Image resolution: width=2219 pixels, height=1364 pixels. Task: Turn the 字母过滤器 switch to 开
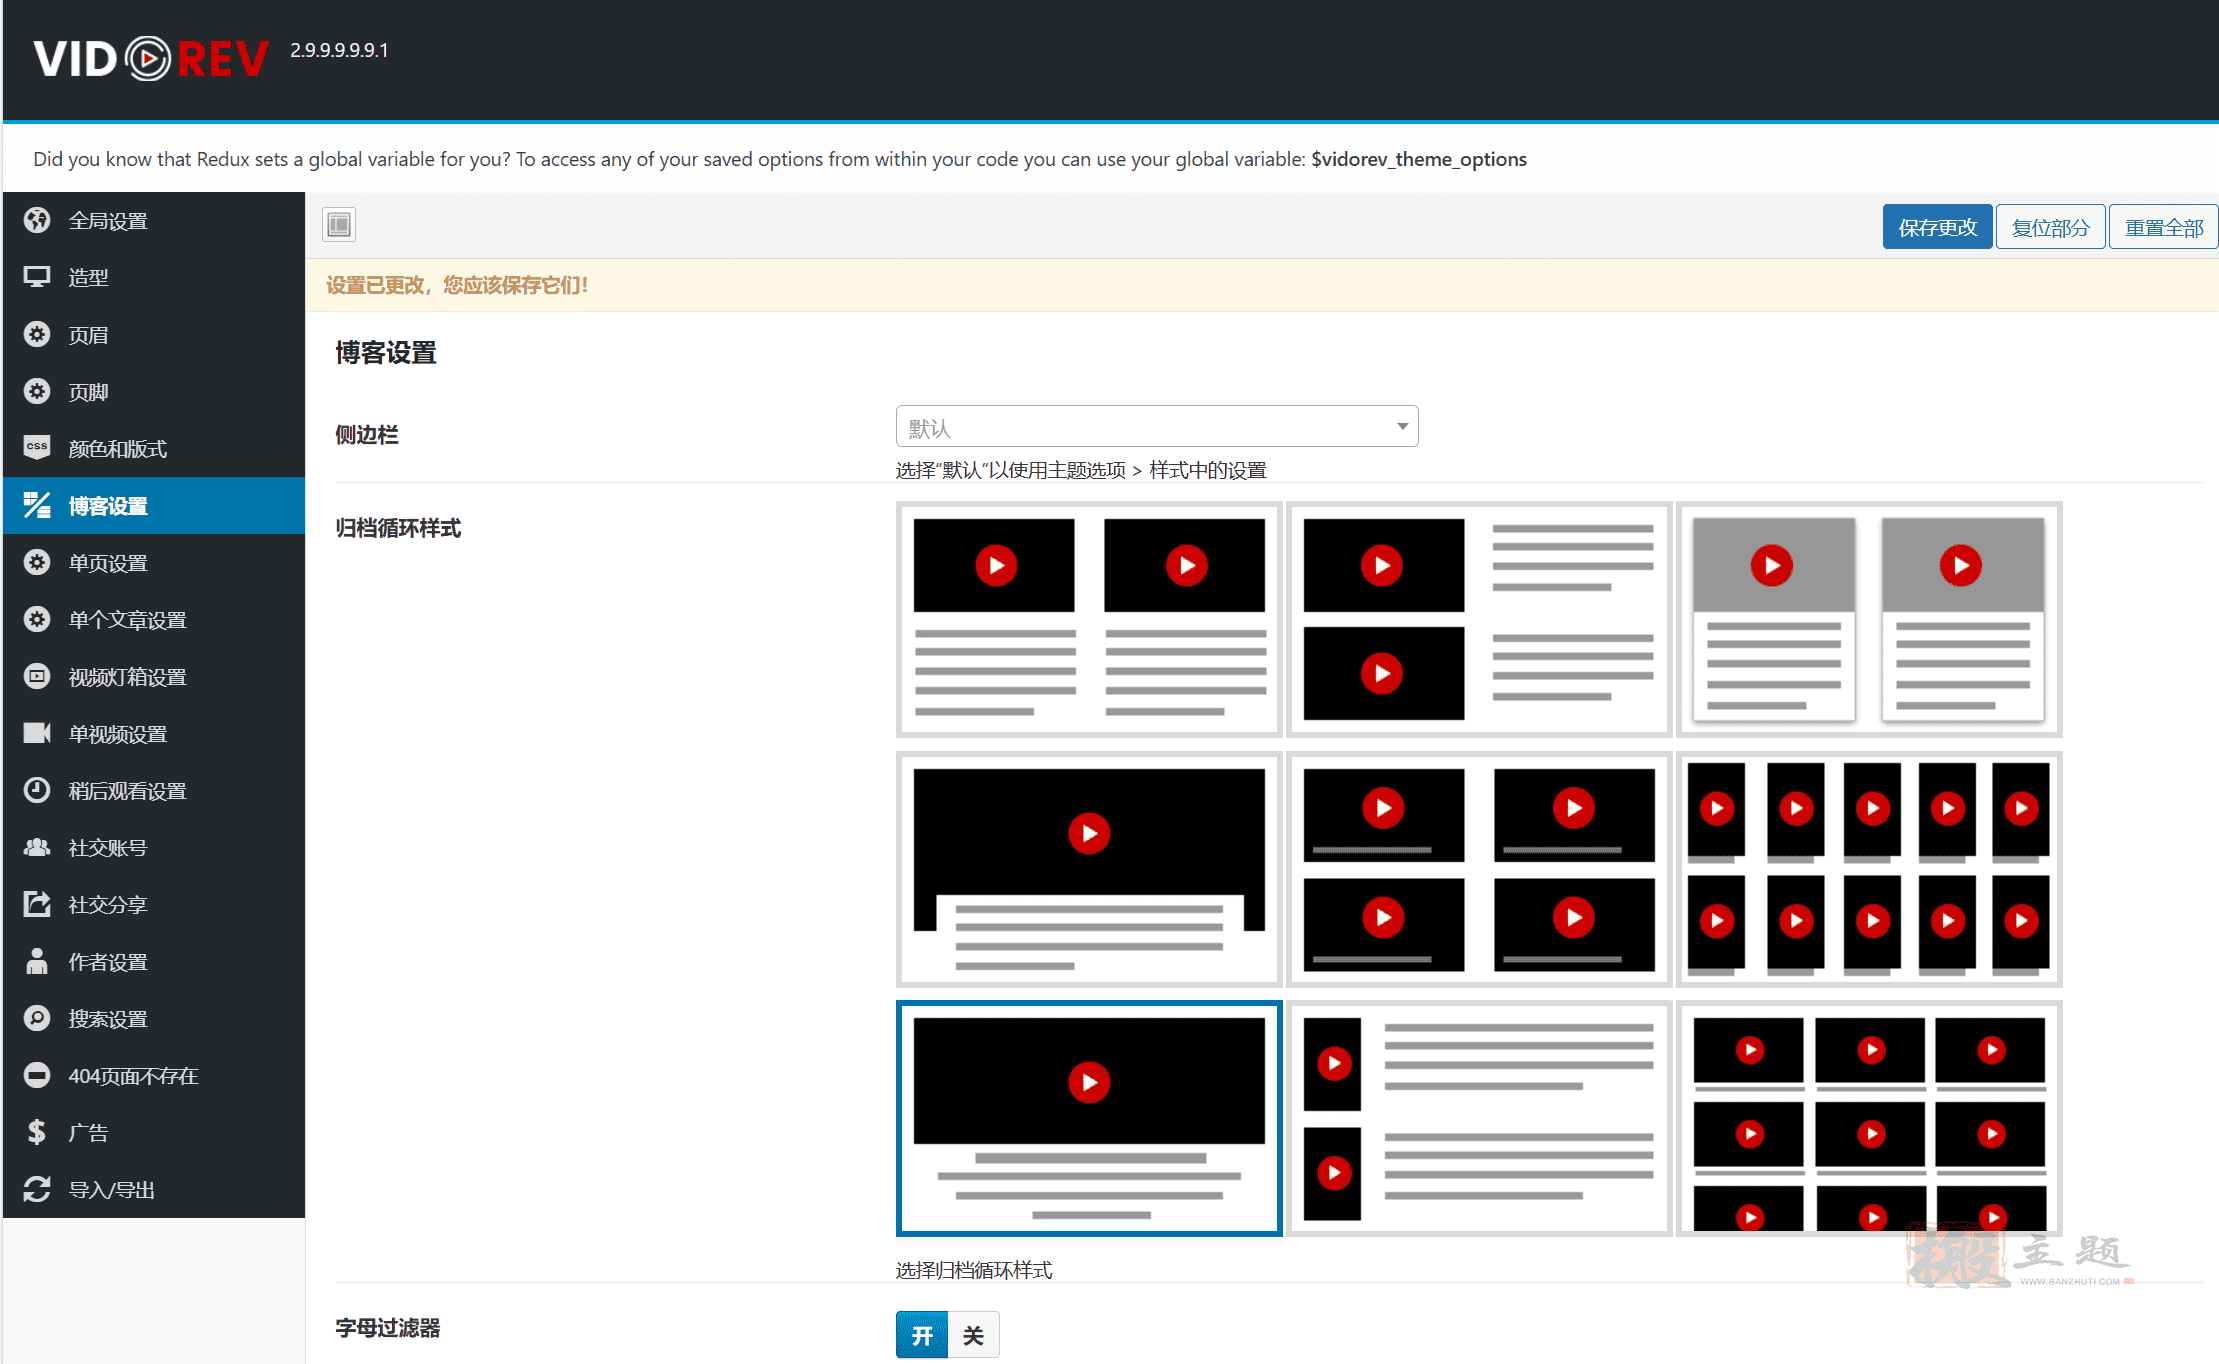[x=922, y=1335]
